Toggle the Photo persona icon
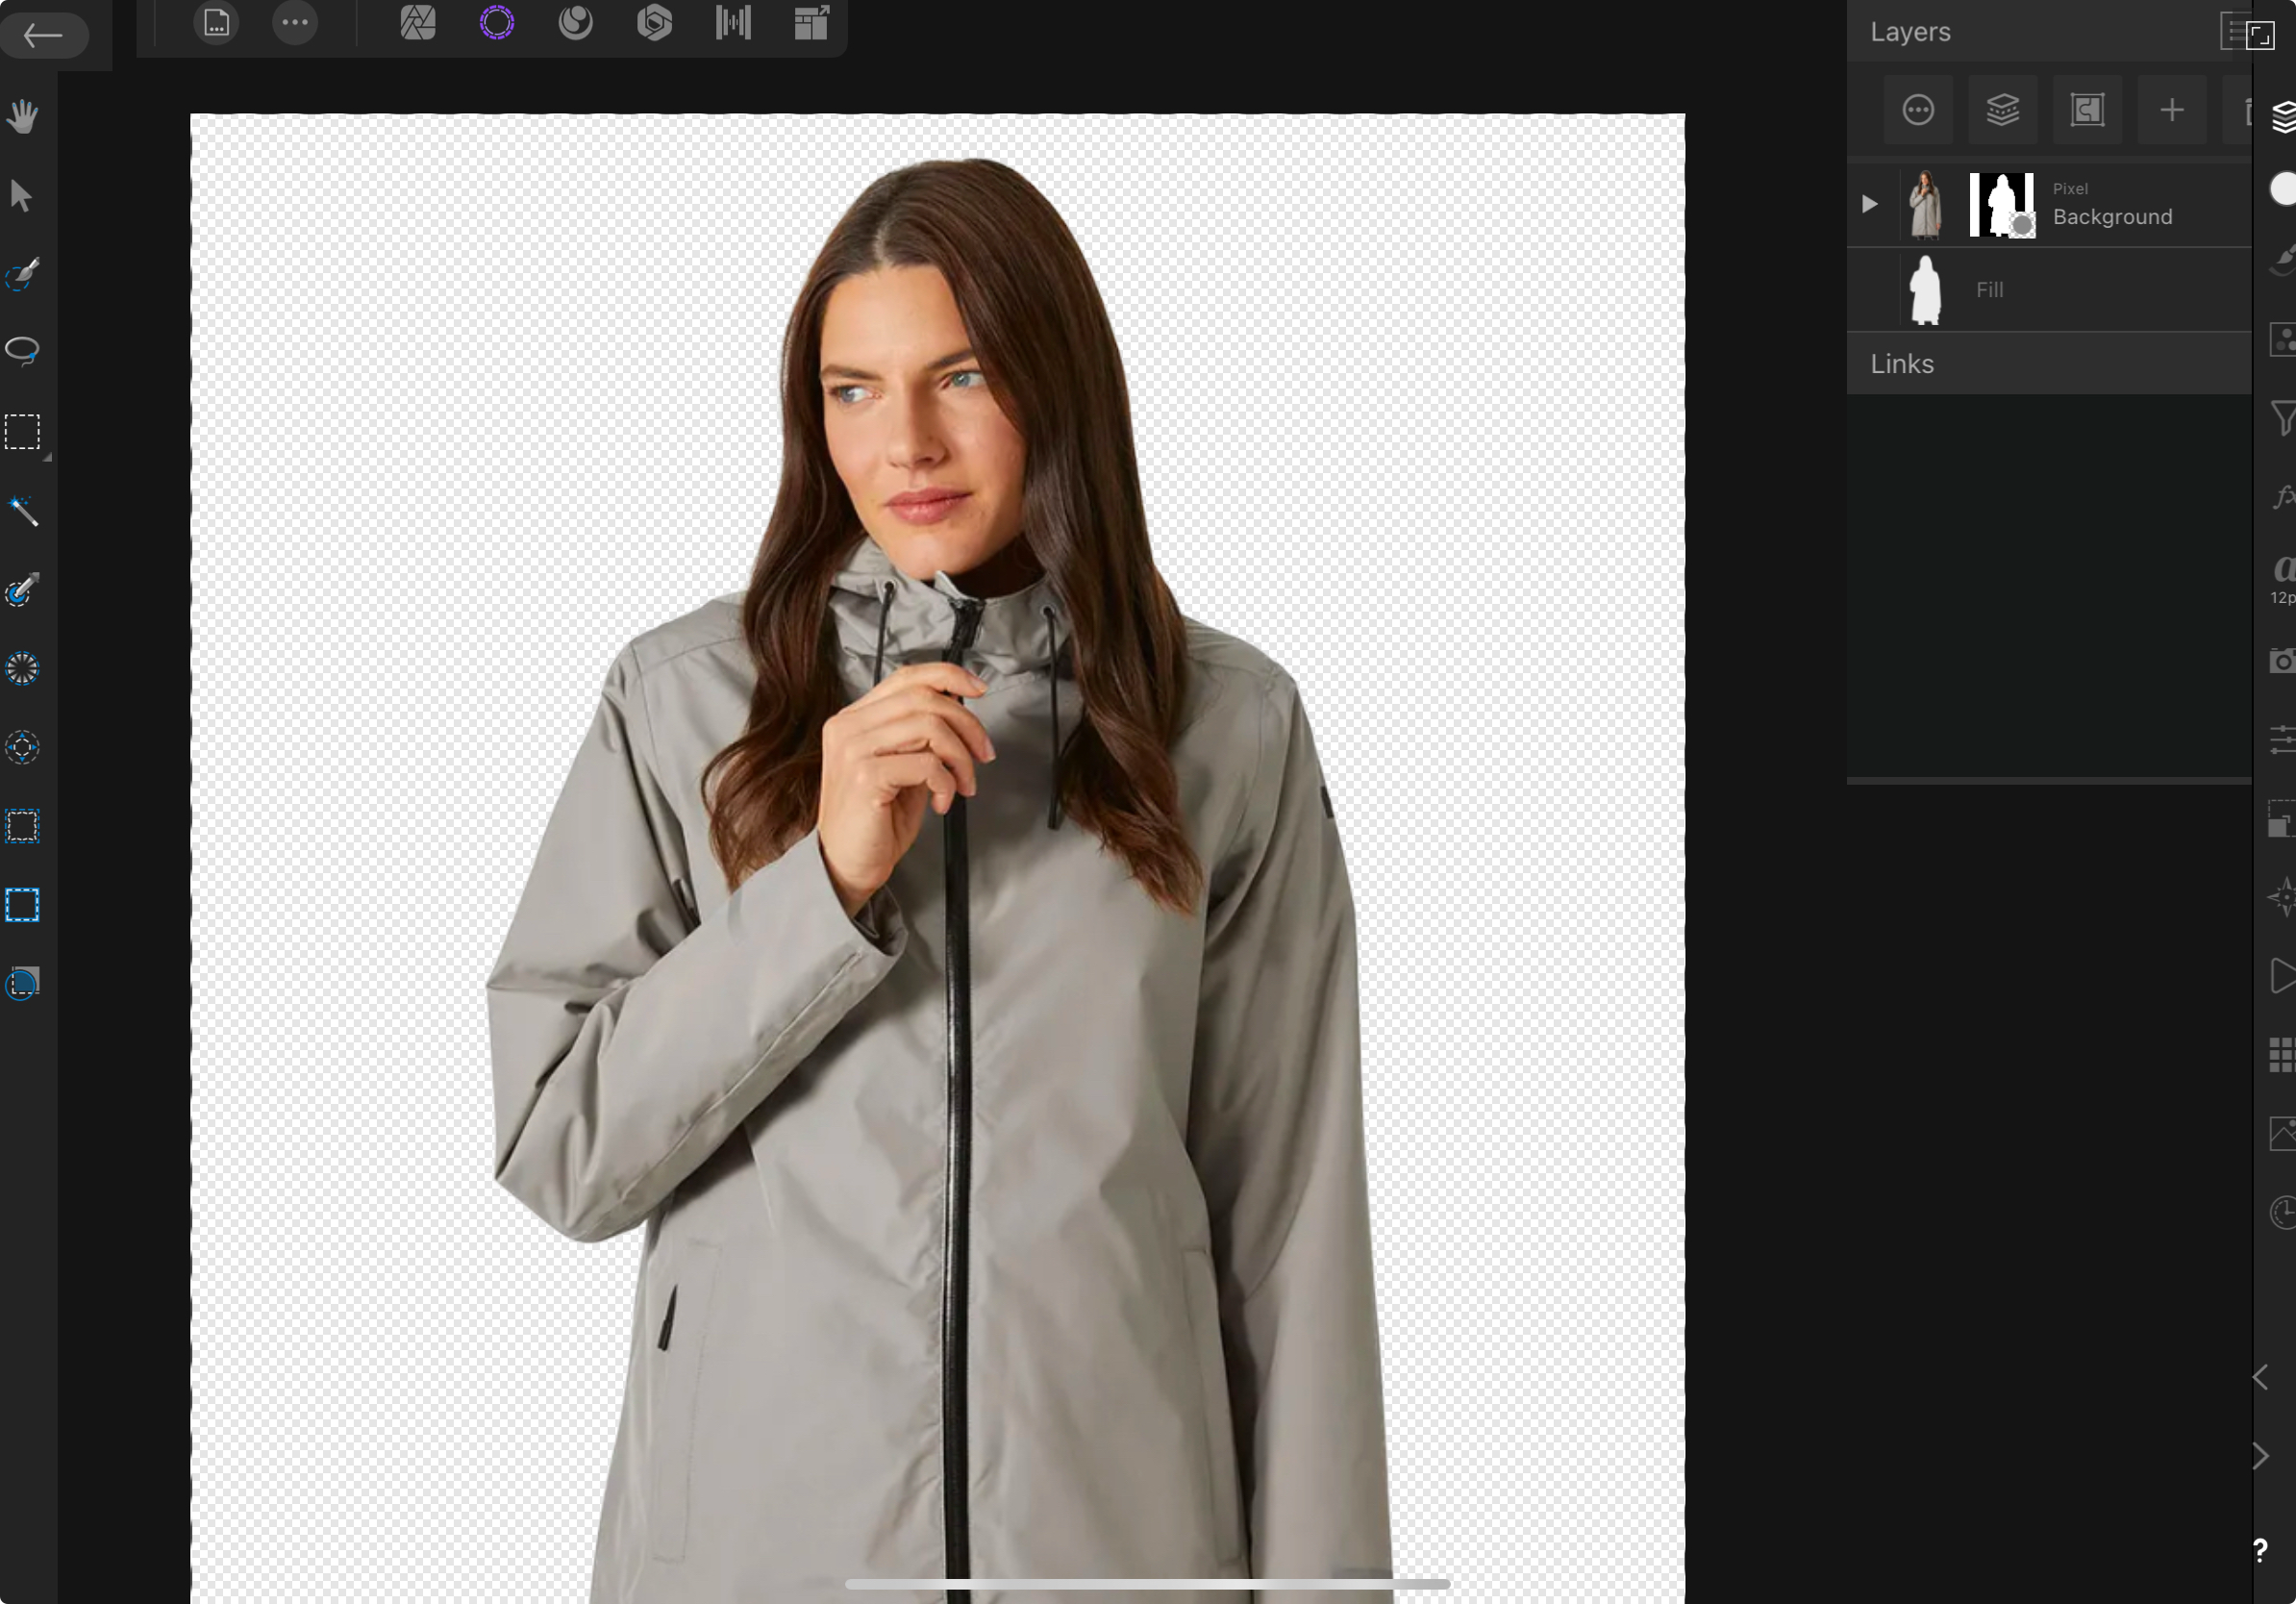 (x=418, y=23)
